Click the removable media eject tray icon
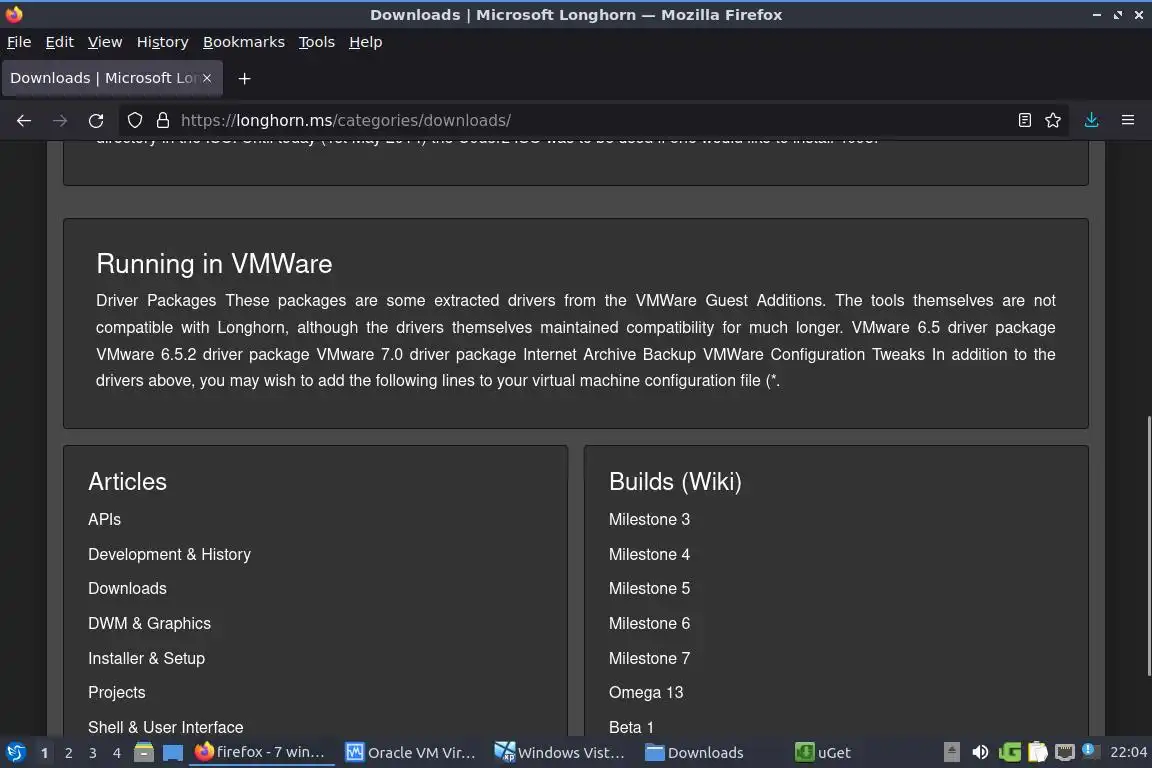The width and height of the screenshot is (1152, 768). pyautogui.click(x=951, y=752)
